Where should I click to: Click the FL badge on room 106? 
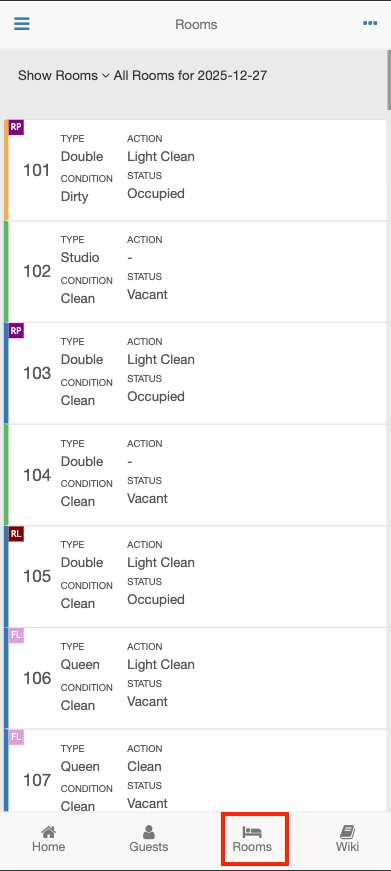[16, 635]
